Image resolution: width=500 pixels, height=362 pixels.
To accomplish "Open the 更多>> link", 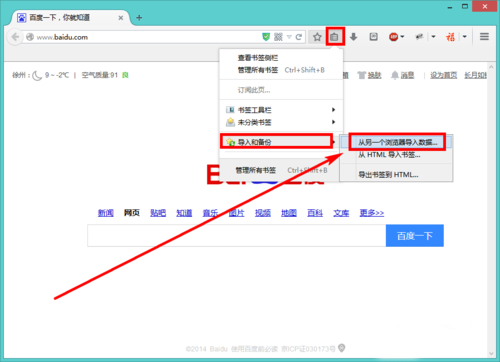I will pyautogui.click(x=372, y=213).
